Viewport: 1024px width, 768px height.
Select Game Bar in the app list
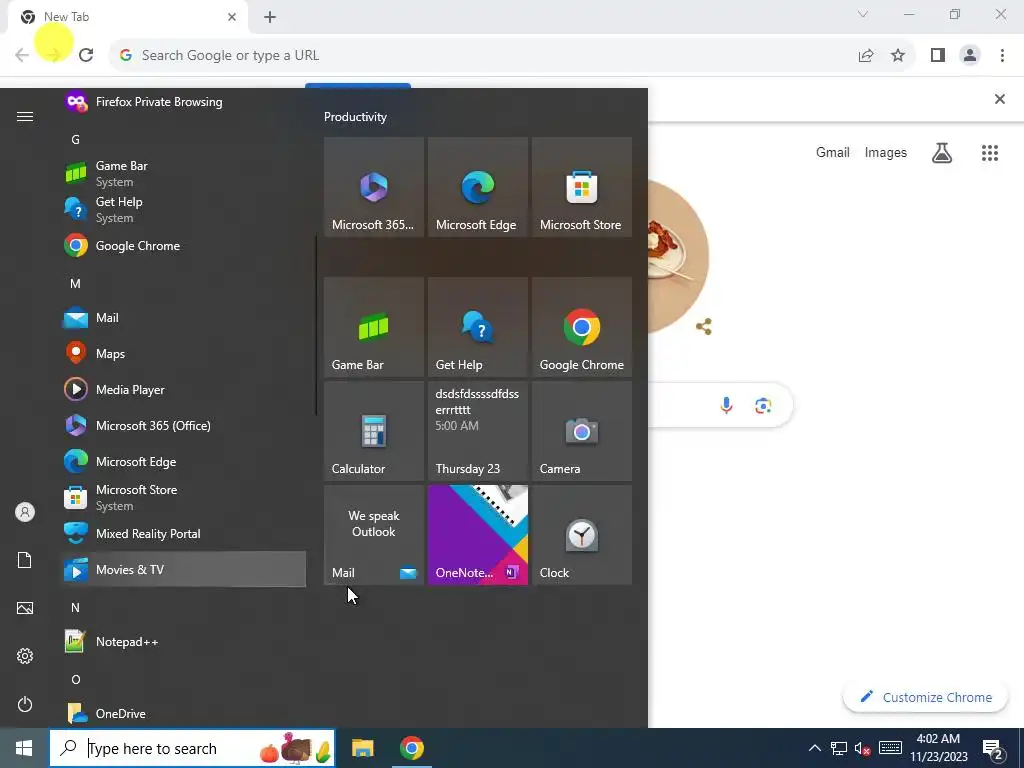[x=183, y=174]
